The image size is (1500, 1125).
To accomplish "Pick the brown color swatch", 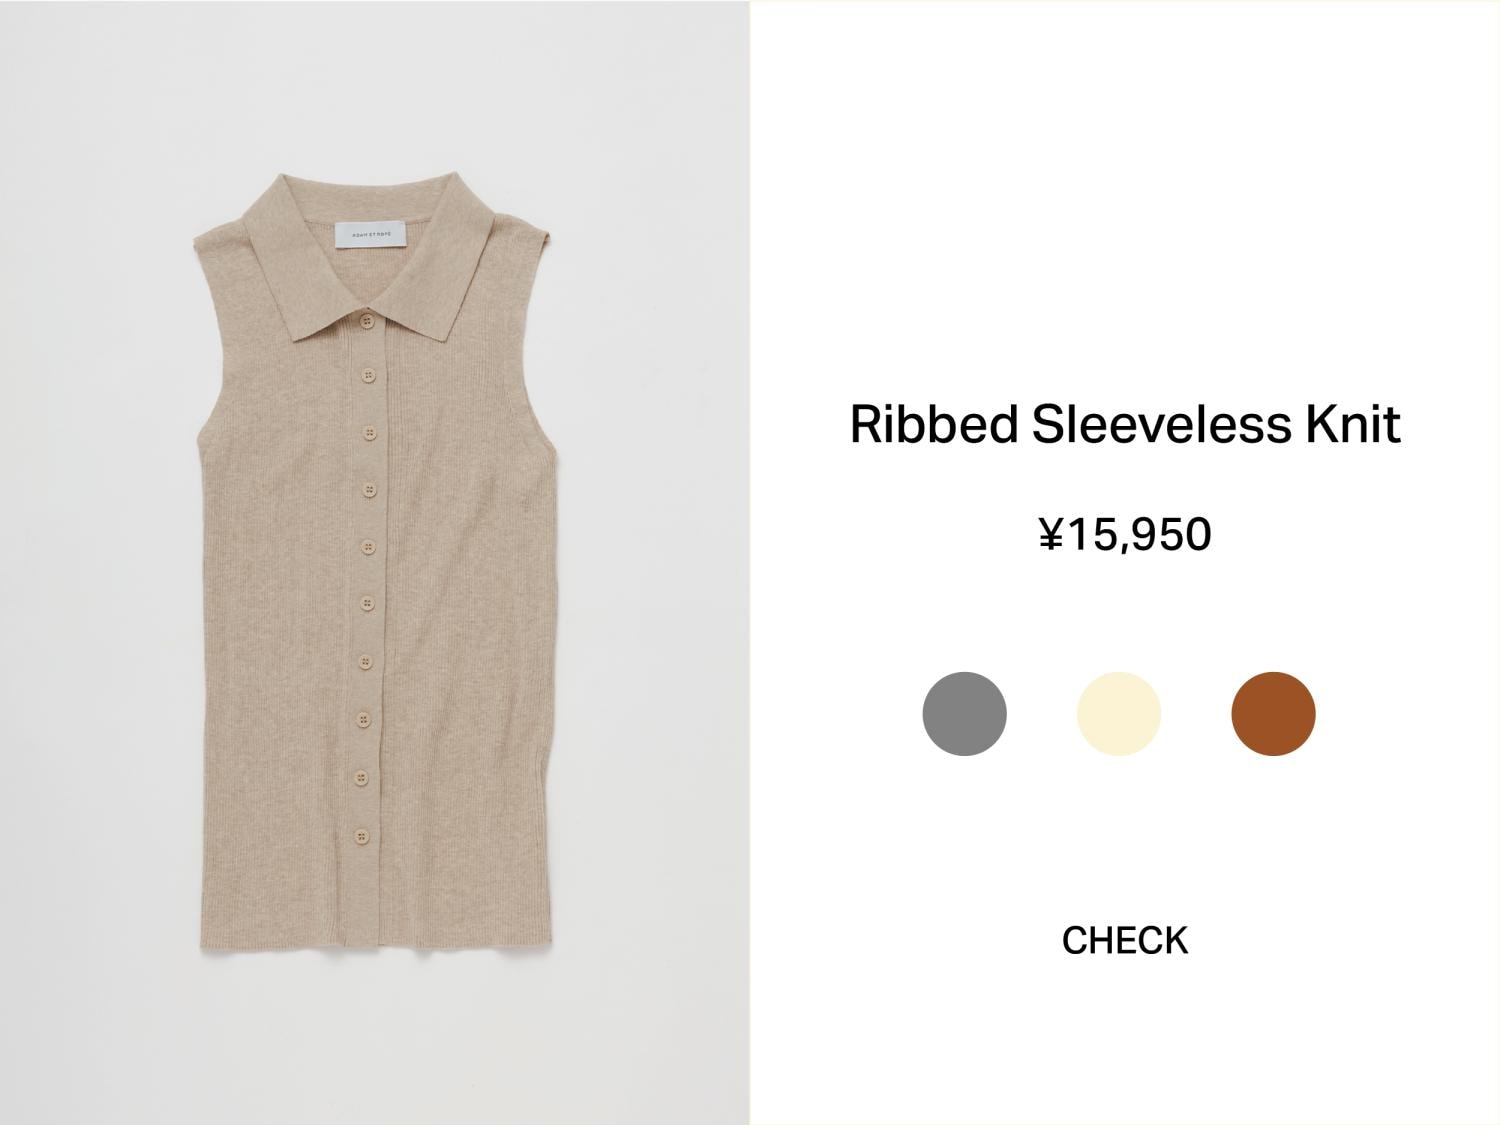I will [x=1273, y=714].
